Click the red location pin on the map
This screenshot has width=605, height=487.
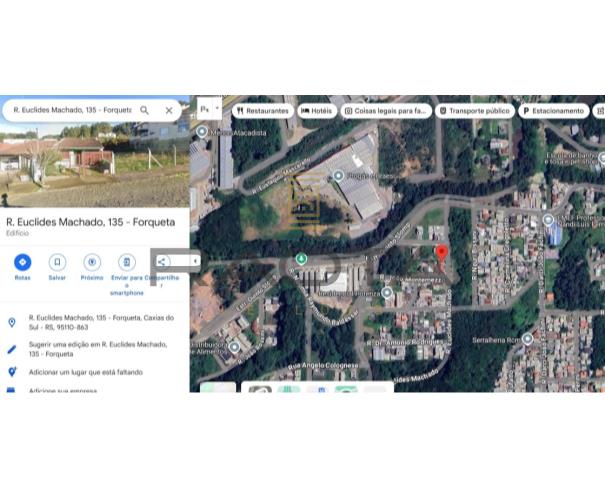click(441, 254)
